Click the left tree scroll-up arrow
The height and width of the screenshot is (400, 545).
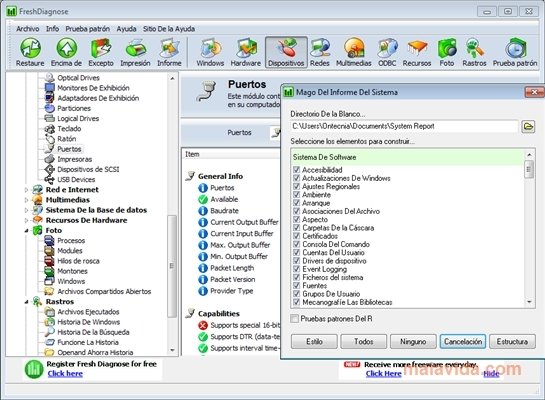[172, 79]
